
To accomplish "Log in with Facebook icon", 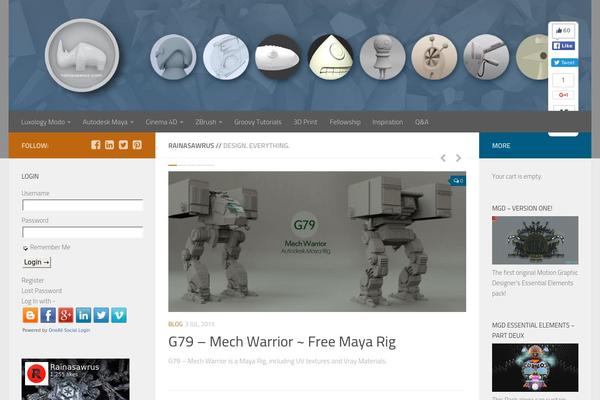I will (x=48, y=315).
